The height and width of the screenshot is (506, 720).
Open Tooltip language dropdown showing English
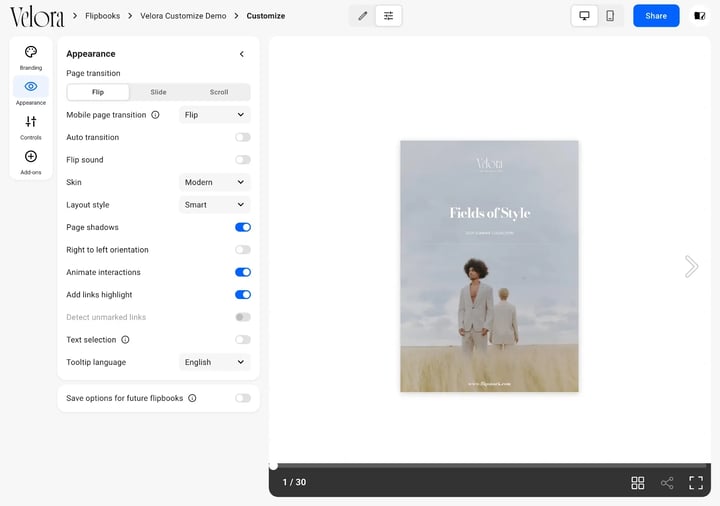pyautogui.click(x=214, y=362)
